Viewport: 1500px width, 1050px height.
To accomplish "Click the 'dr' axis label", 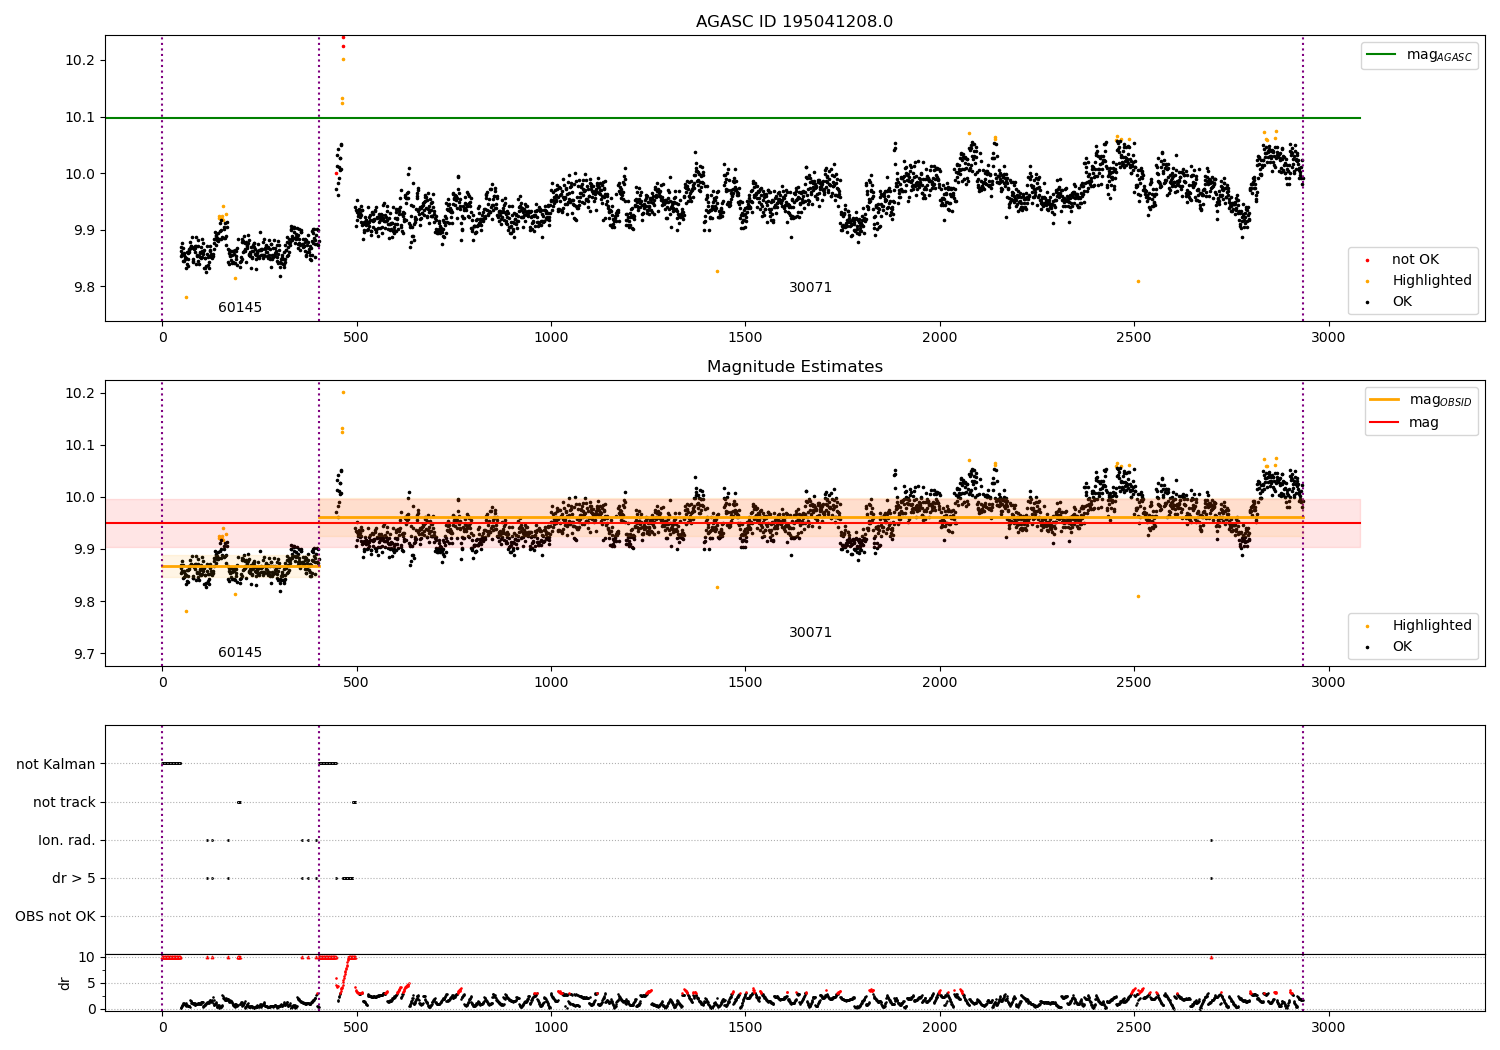I will coord(65,983).
